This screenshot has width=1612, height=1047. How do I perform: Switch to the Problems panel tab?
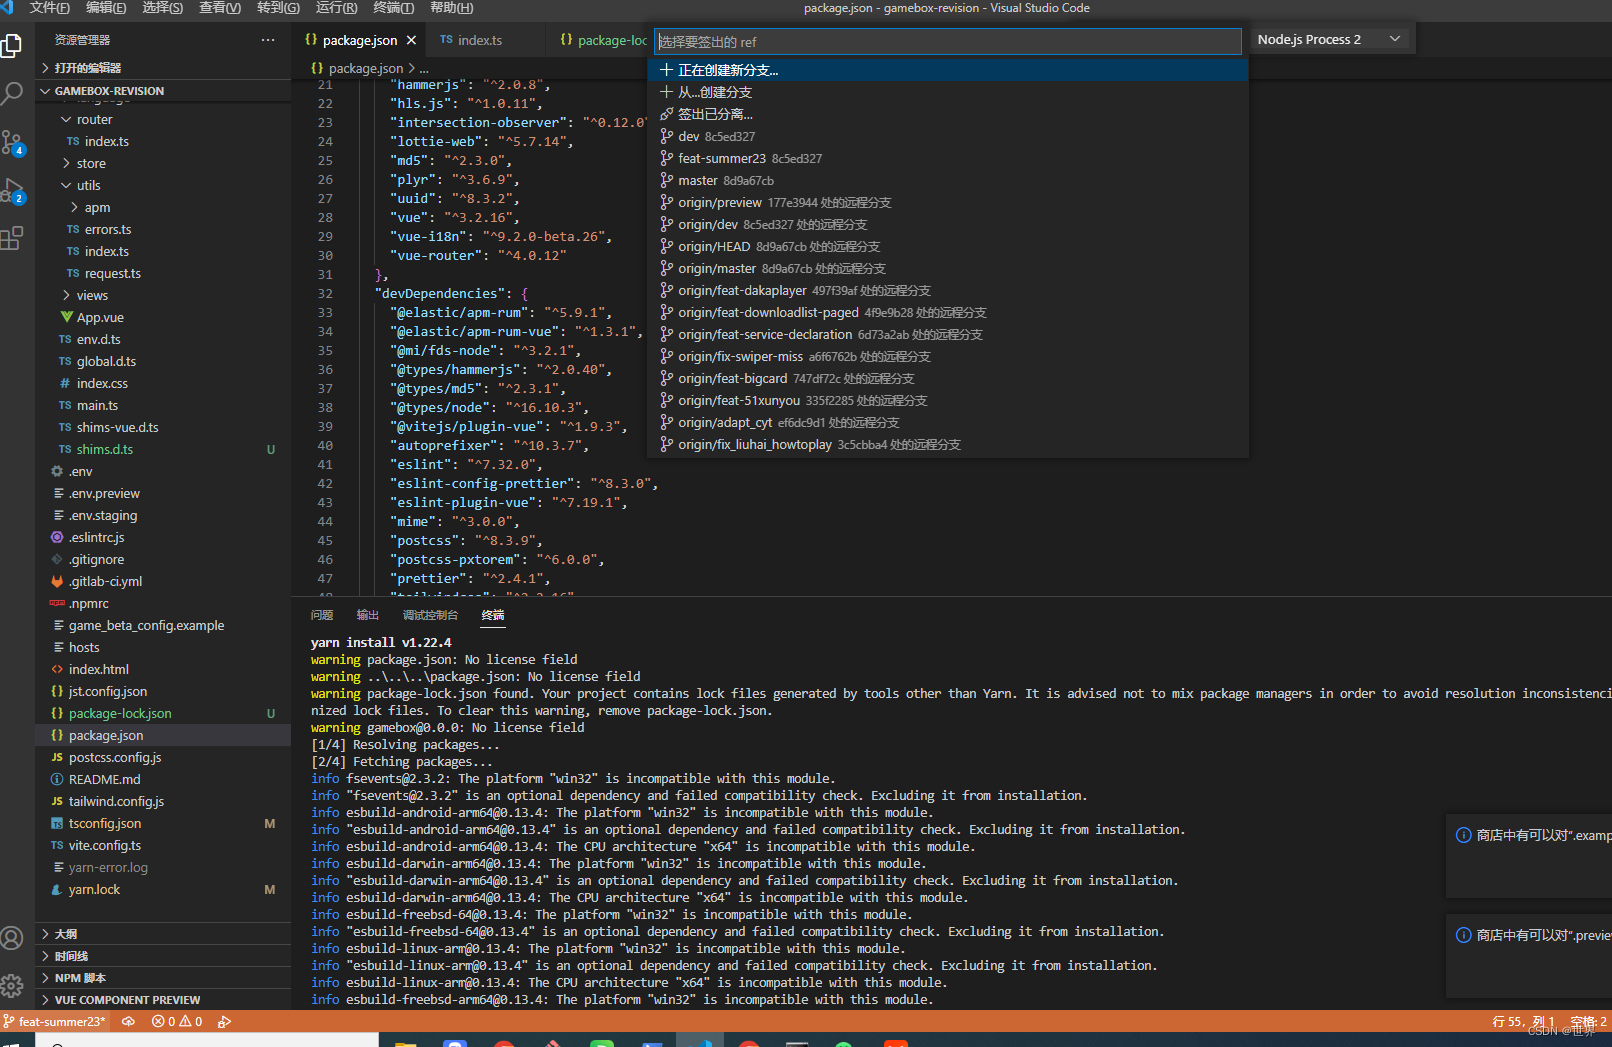(322, 615)
